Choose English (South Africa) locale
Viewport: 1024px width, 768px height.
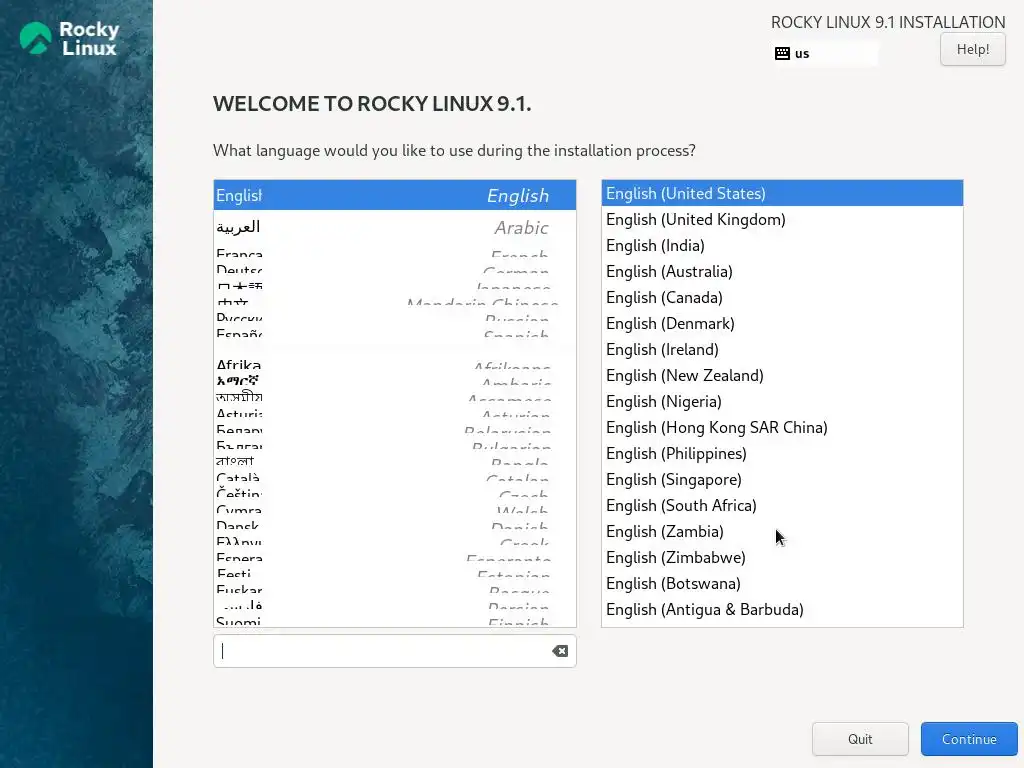782,505
